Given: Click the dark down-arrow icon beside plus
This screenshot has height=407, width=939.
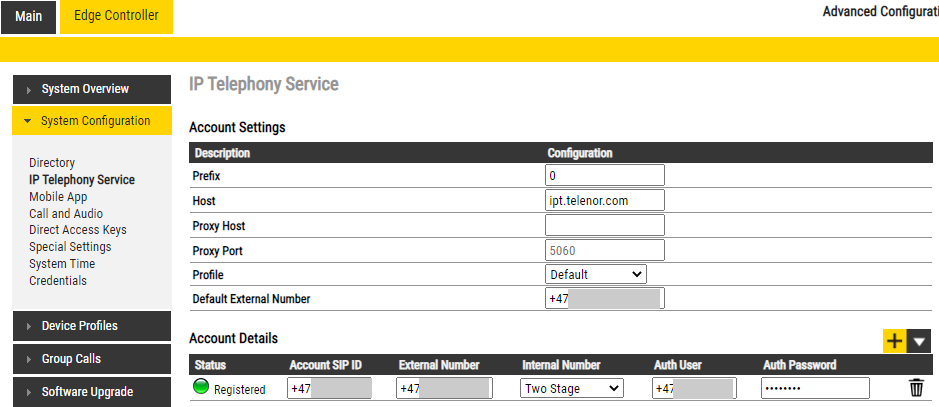Looking at the screenshot, I should [x=919, y=341].
